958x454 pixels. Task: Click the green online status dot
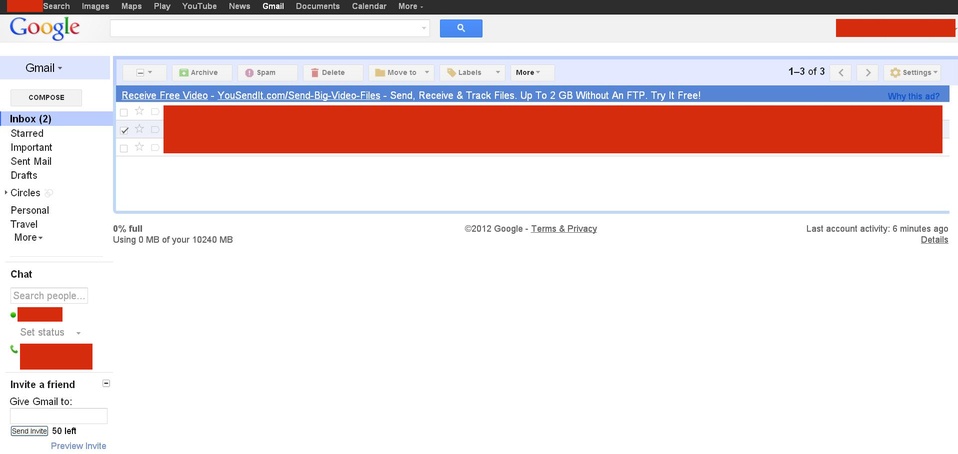(13, 315)
